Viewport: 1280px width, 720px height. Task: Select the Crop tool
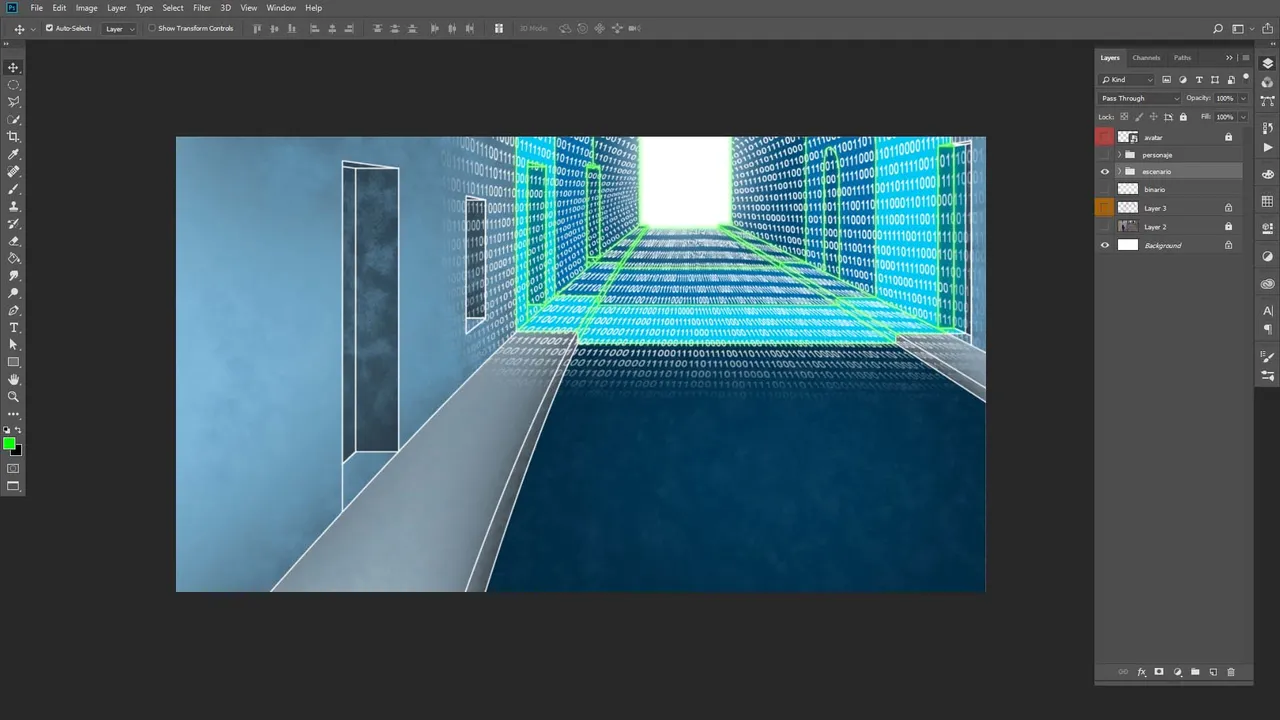tap(13, 137)
